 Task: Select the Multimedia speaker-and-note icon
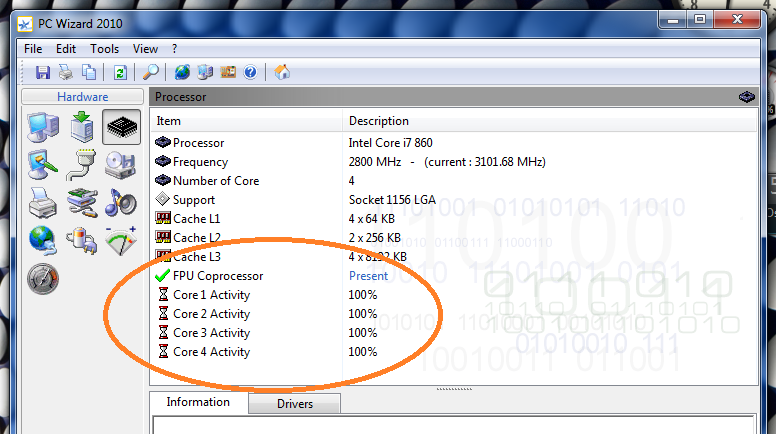[x=120, y=203]
